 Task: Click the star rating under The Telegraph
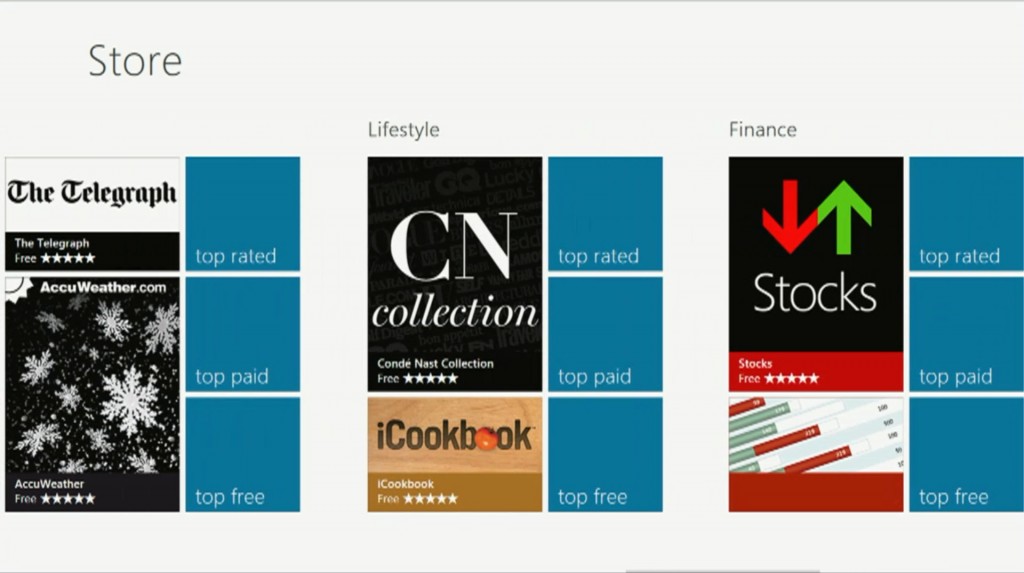tap(68, 258)
